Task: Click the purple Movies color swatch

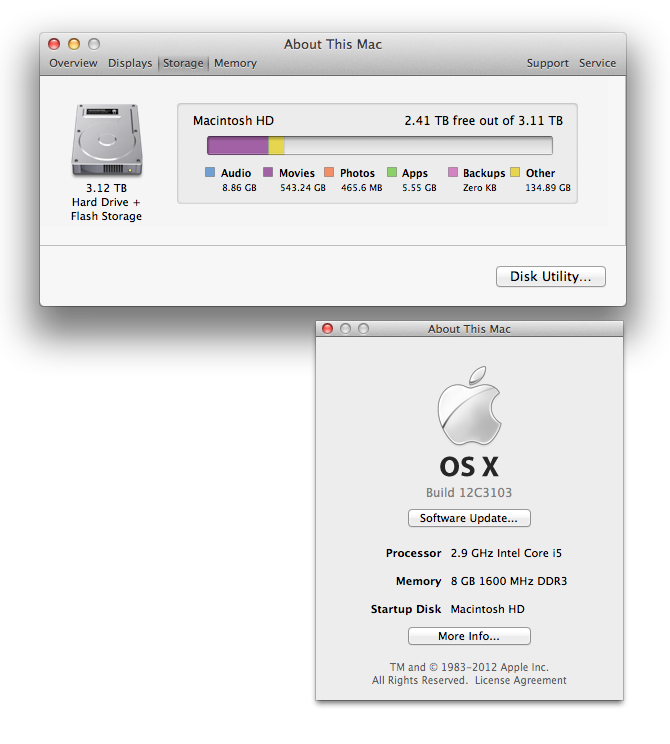Action: click(x=268, y=172)
